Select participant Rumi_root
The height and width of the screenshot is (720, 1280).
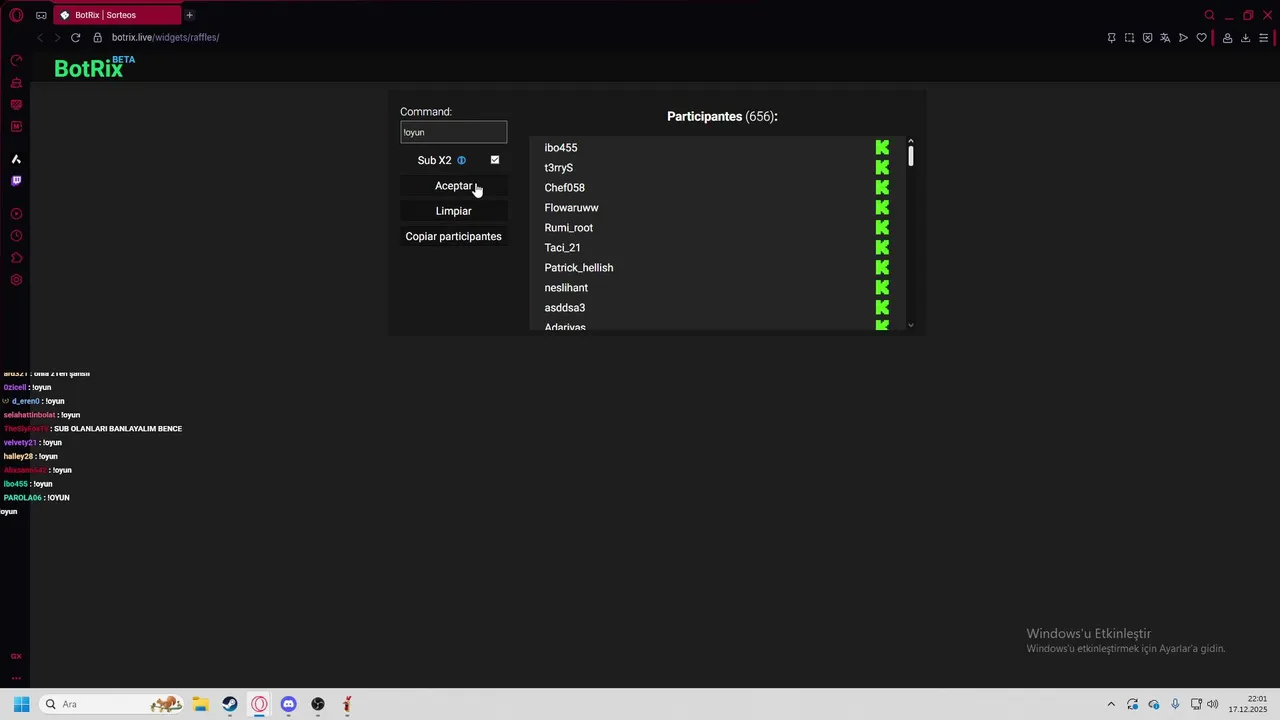(x=568, y=227)
